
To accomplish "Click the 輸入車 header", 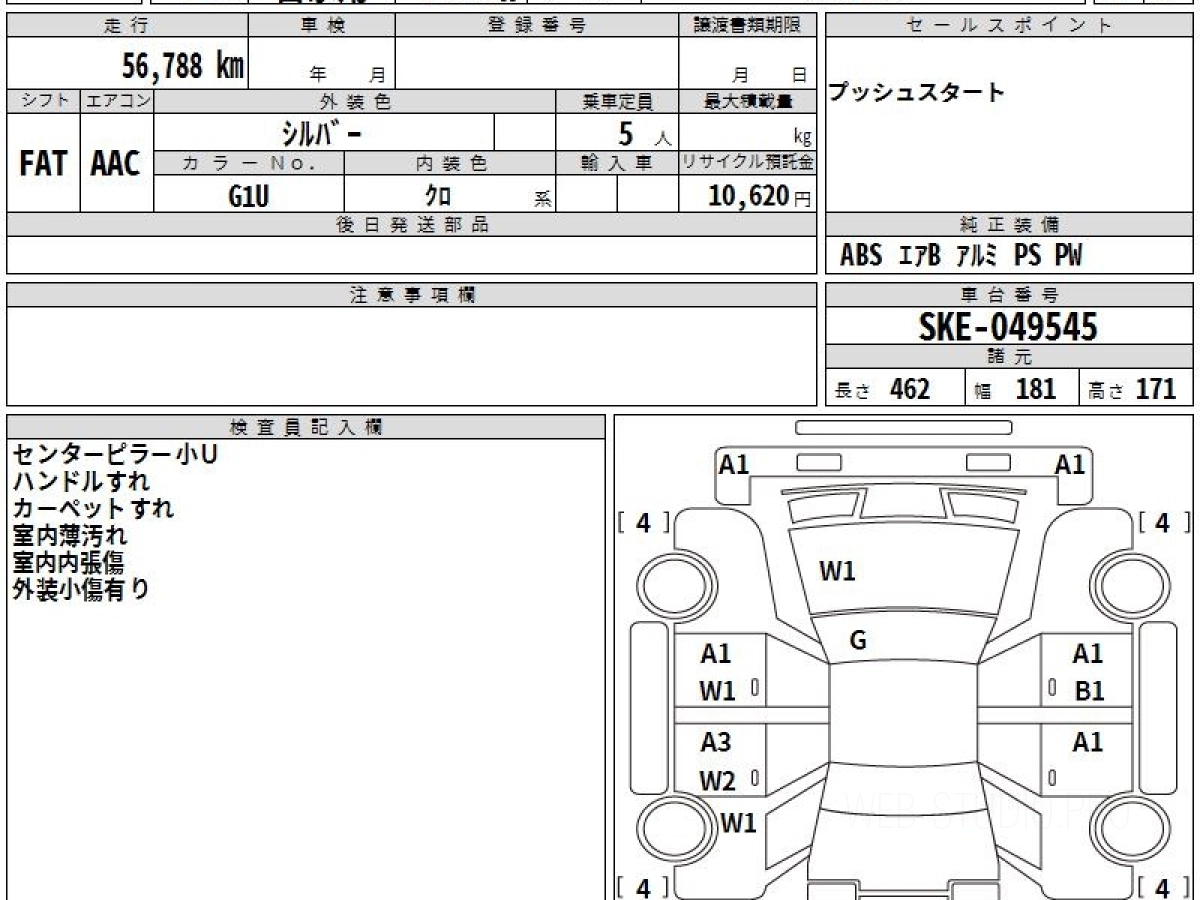I will point(617,164).
